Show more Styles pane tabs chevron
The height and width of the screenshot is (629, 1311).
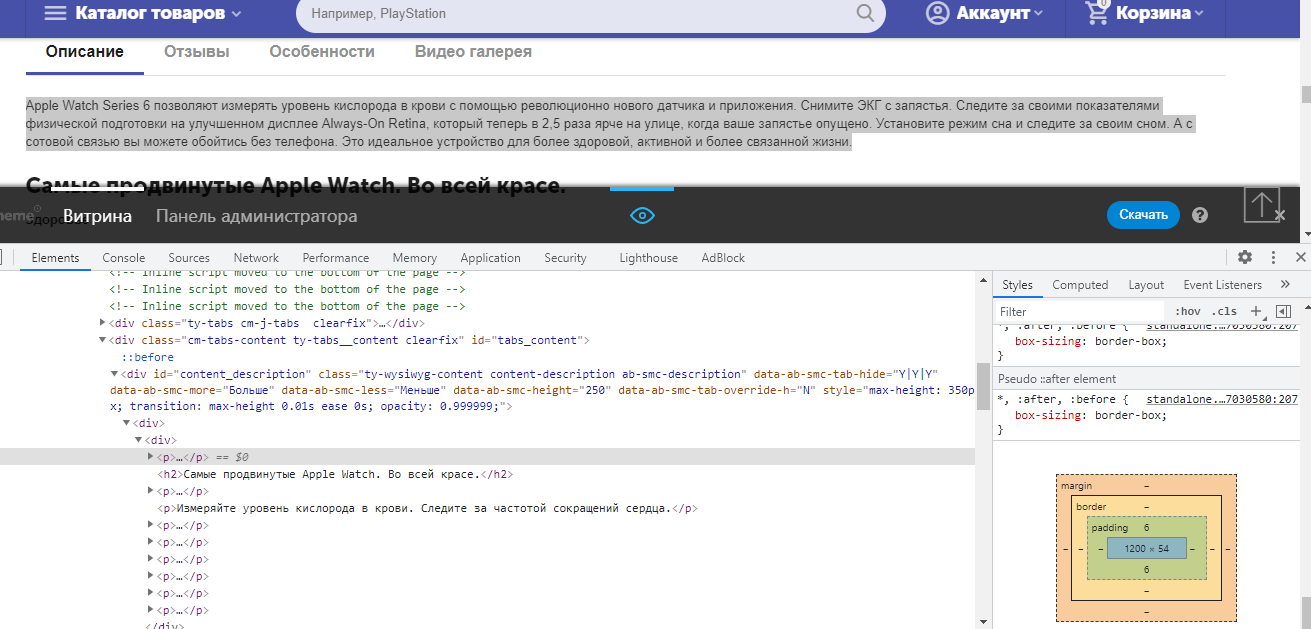1285,285
